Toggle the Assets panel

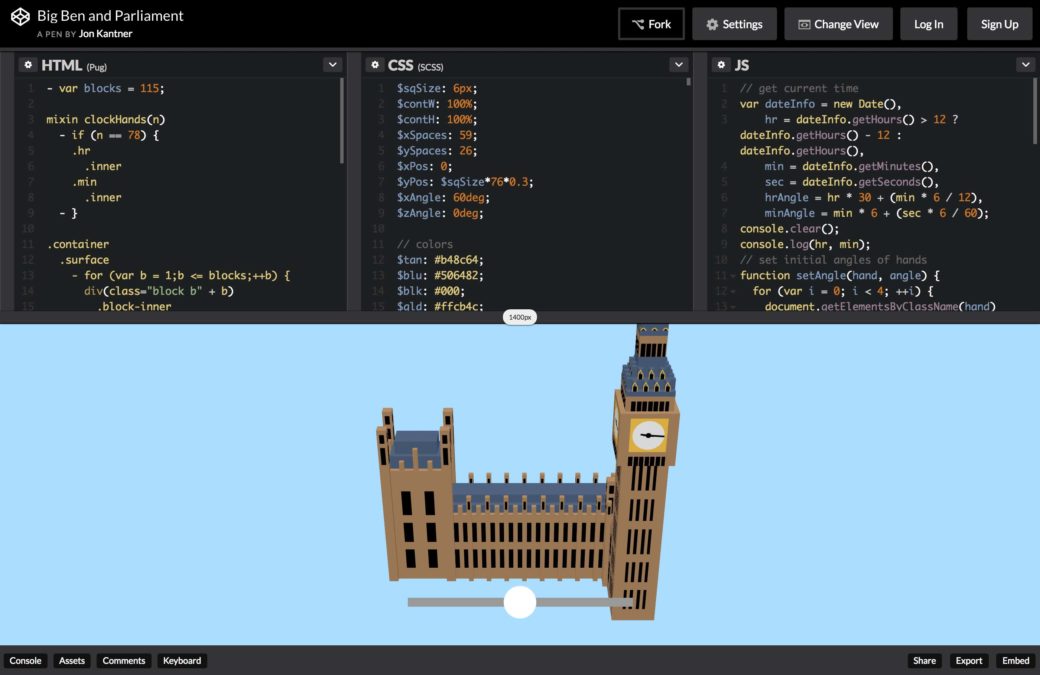[x=72, y=661]
